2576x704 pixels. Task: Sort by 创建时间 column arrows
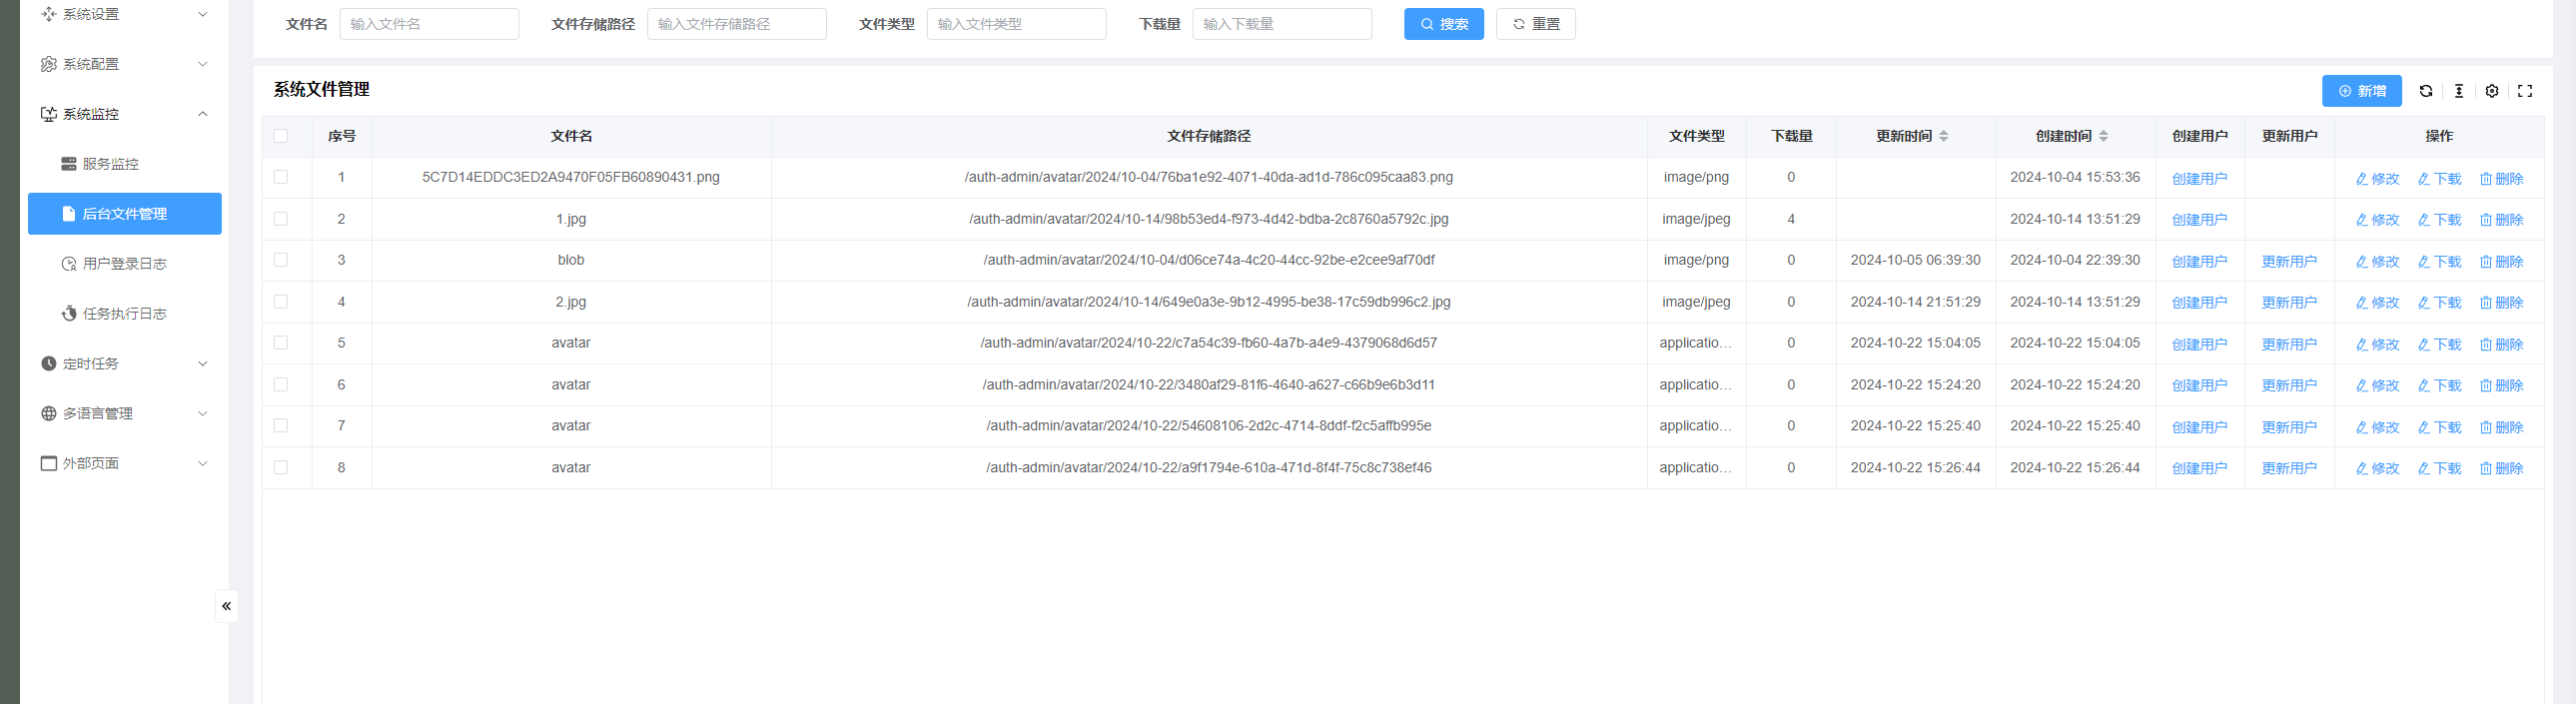point(2104,136)
